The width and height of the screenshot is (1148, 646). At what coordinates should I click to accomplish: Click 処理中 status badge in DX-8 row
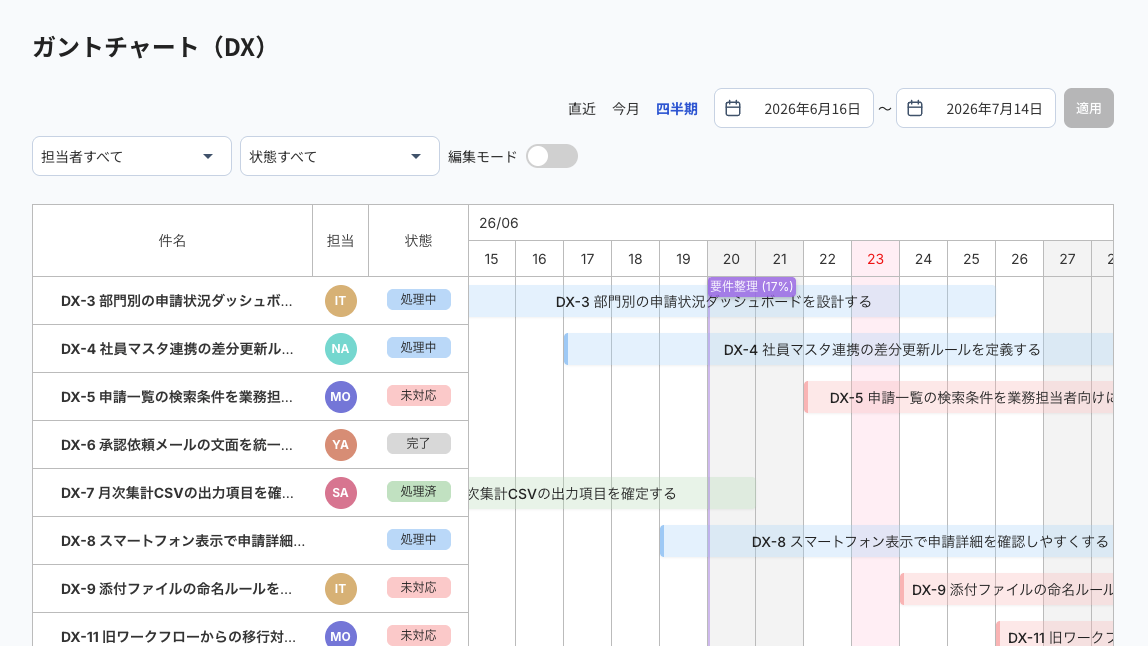(x=419, y=540)
